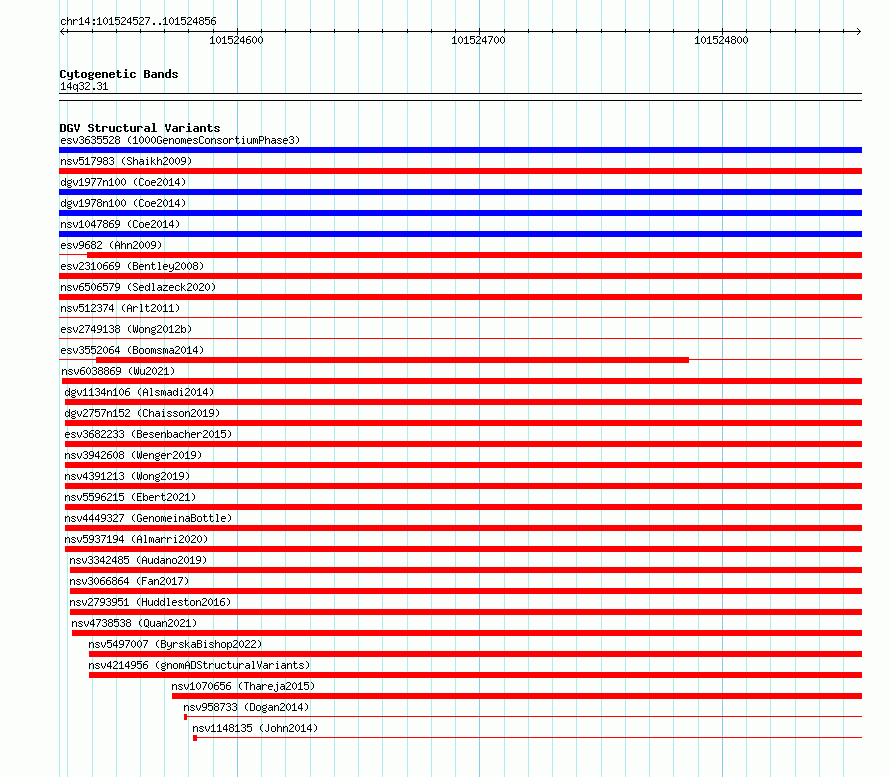
Task: Select the nsv5596215 (Ebert2021) label
Action: pos(130,497)
